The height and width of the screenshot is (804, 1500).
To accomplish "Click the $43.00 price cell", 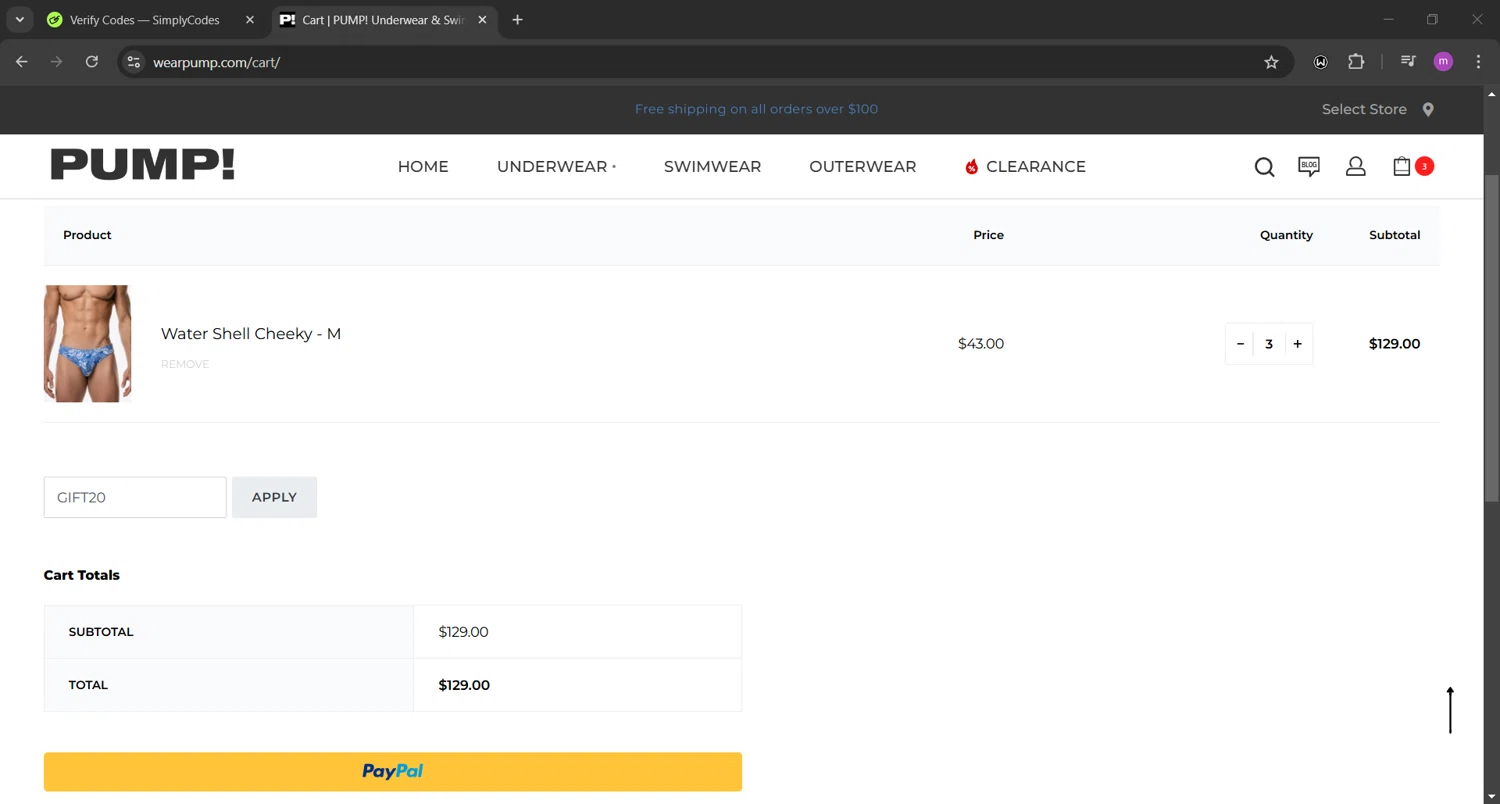I will pyautogui.click(x=981, y=344).
